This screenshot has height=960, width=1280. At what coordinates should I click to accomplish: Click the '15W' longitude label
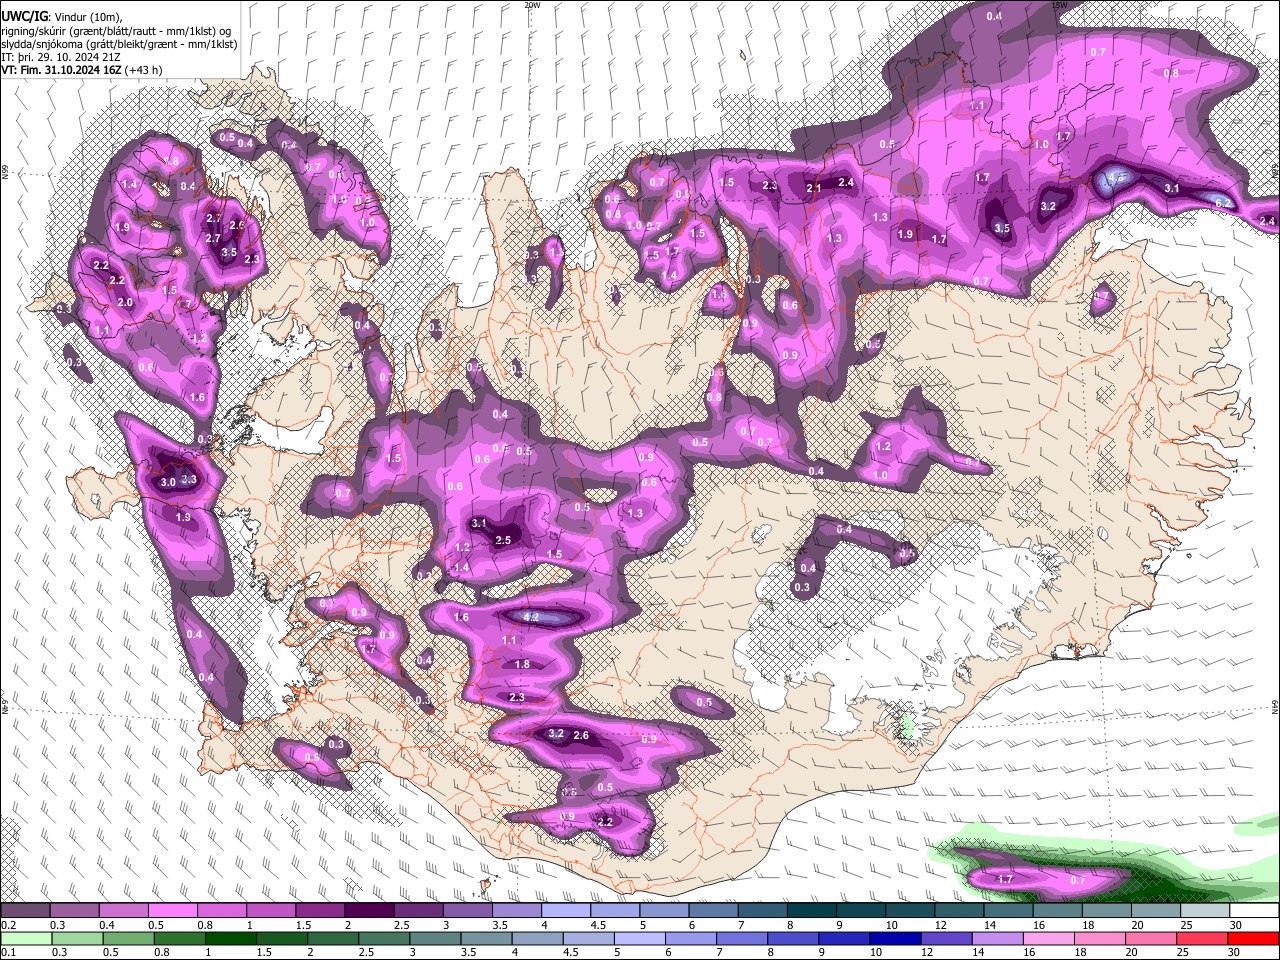[1058, 5]
